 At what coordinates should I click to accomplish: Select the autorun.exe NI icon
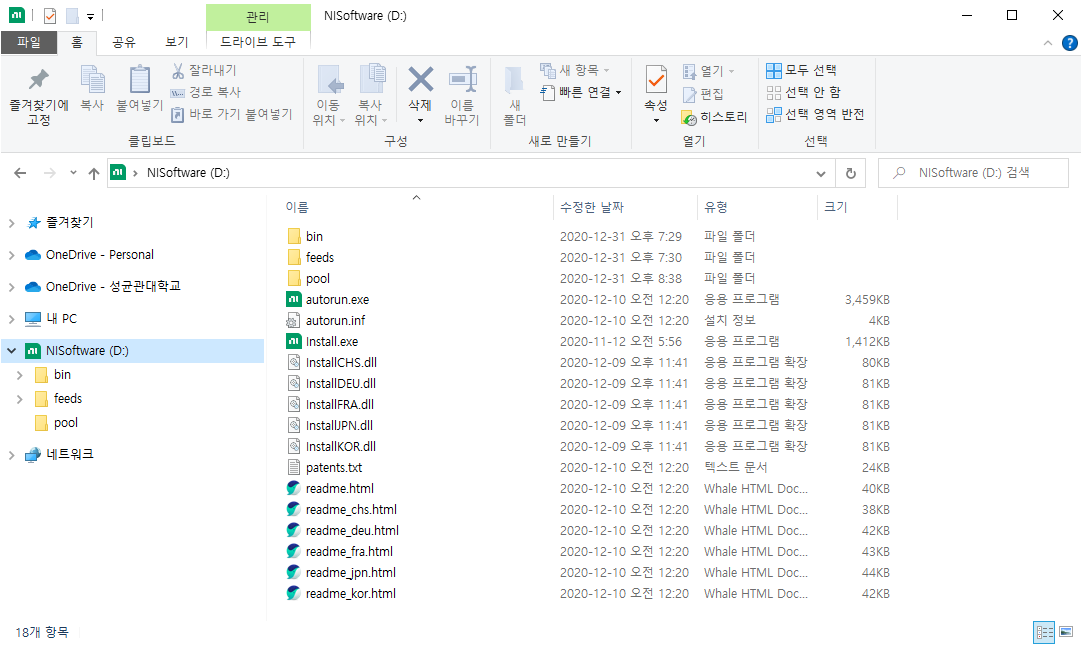(x=294, y=299)
